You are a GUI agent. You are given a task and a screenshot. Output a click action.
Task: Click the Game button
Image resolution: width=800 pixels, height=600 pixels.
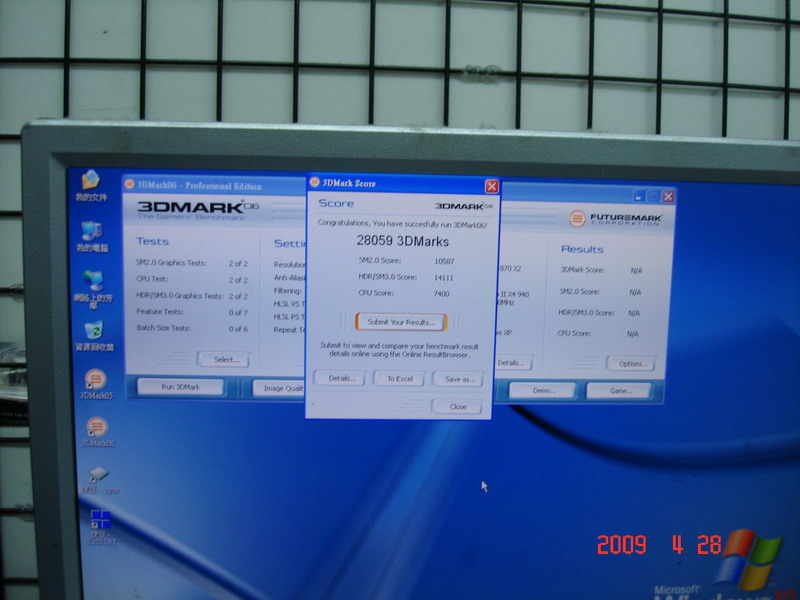click(619, 391)
